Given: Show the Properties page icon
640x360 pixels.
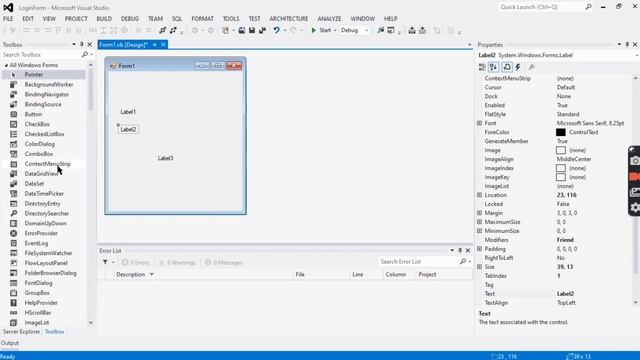Looking at the screenshot, I should [x=507, y=67].
